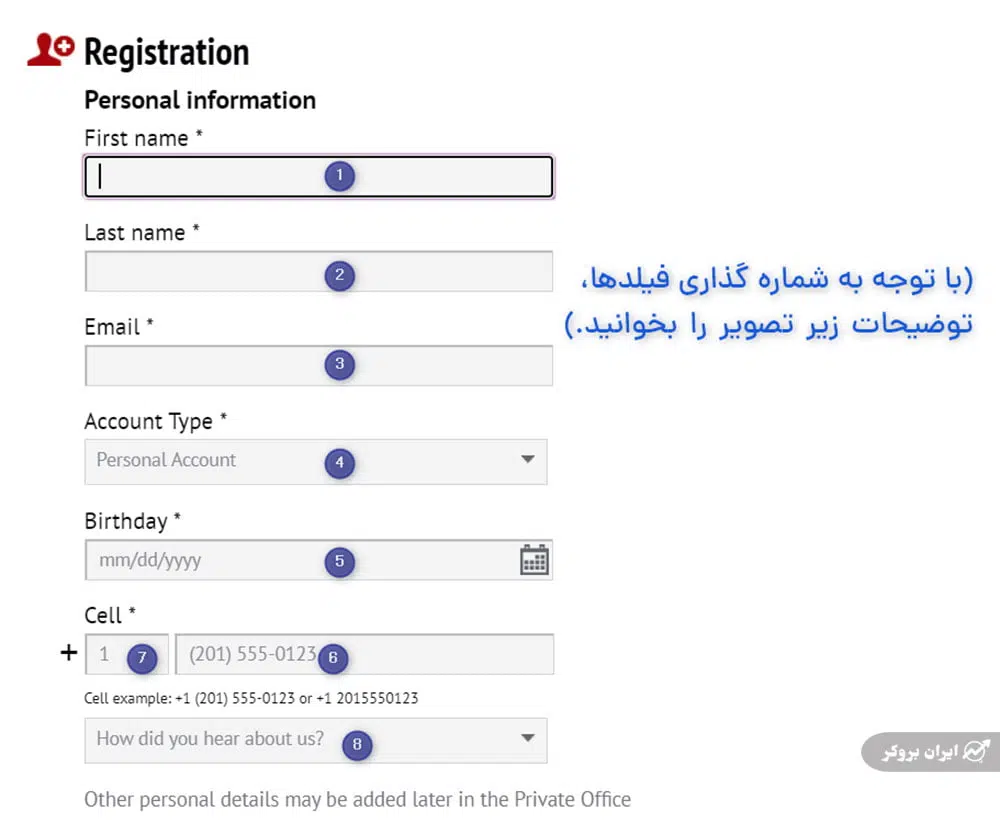Image resolution: width=1000 pixels, height=823 pixels.
Task: Click the Cell country code field
Action: click(108, 655)
